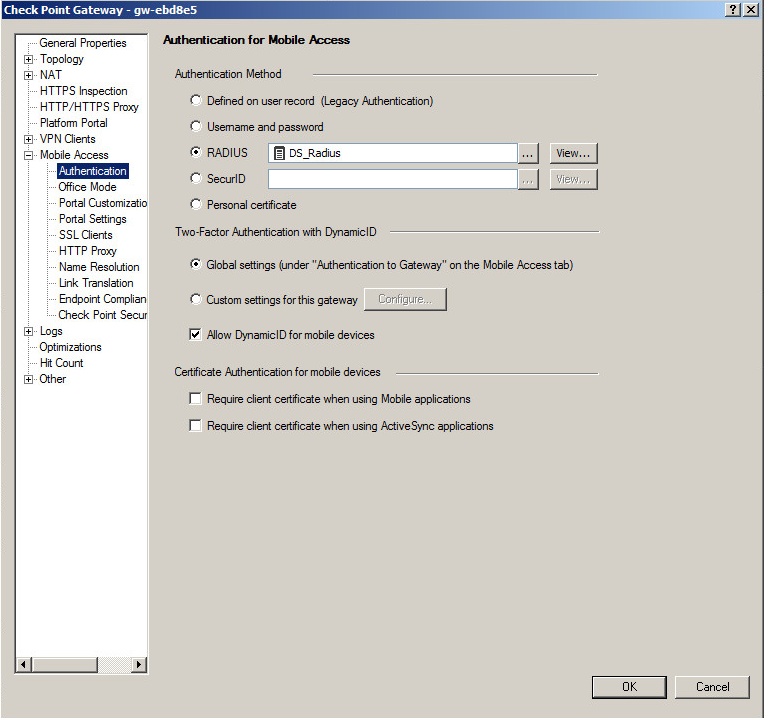Click the View button next to DS_Radius
764x718 pixels.
click(573, 153)
